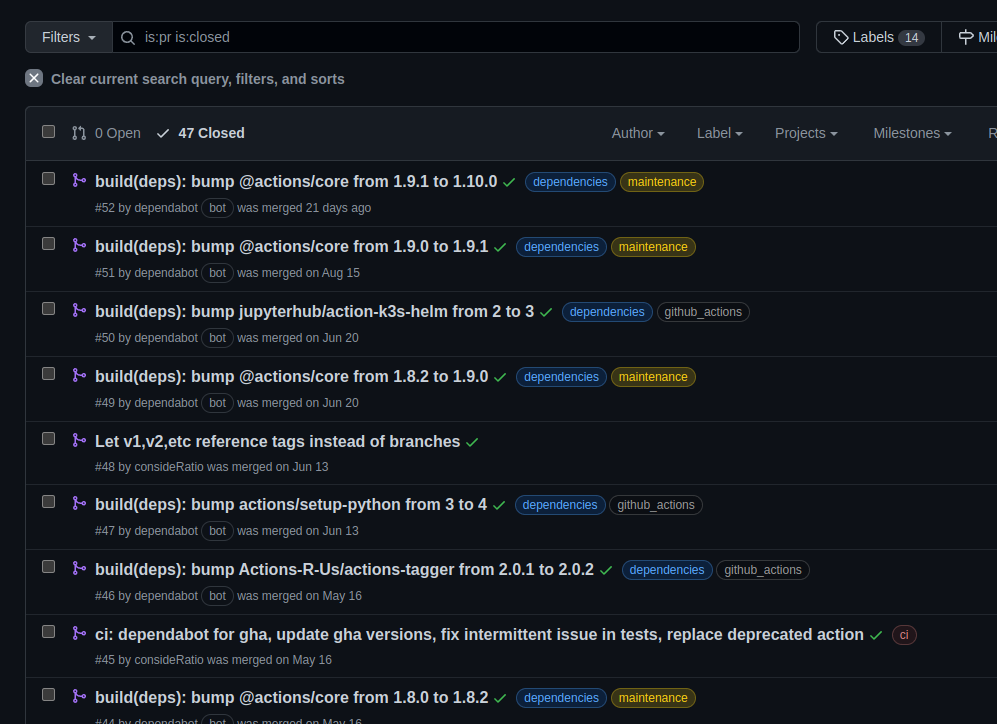Screen dimensions: 997x724
Task: Check the box for PR #49
Action: click(48, 374)
